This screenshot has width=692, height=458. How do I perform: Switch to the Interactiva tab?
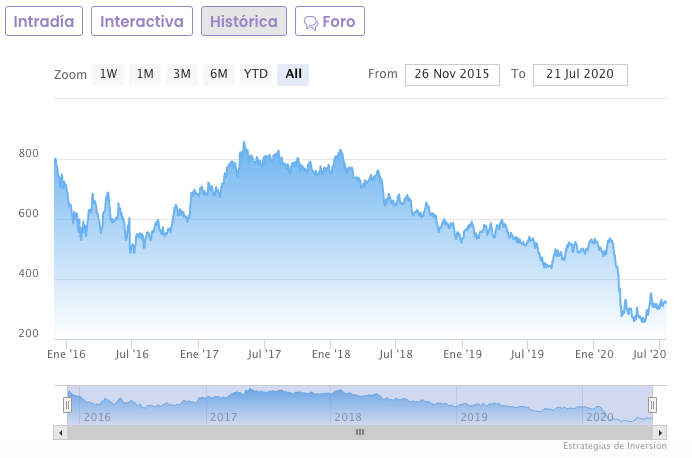point(142,21)
